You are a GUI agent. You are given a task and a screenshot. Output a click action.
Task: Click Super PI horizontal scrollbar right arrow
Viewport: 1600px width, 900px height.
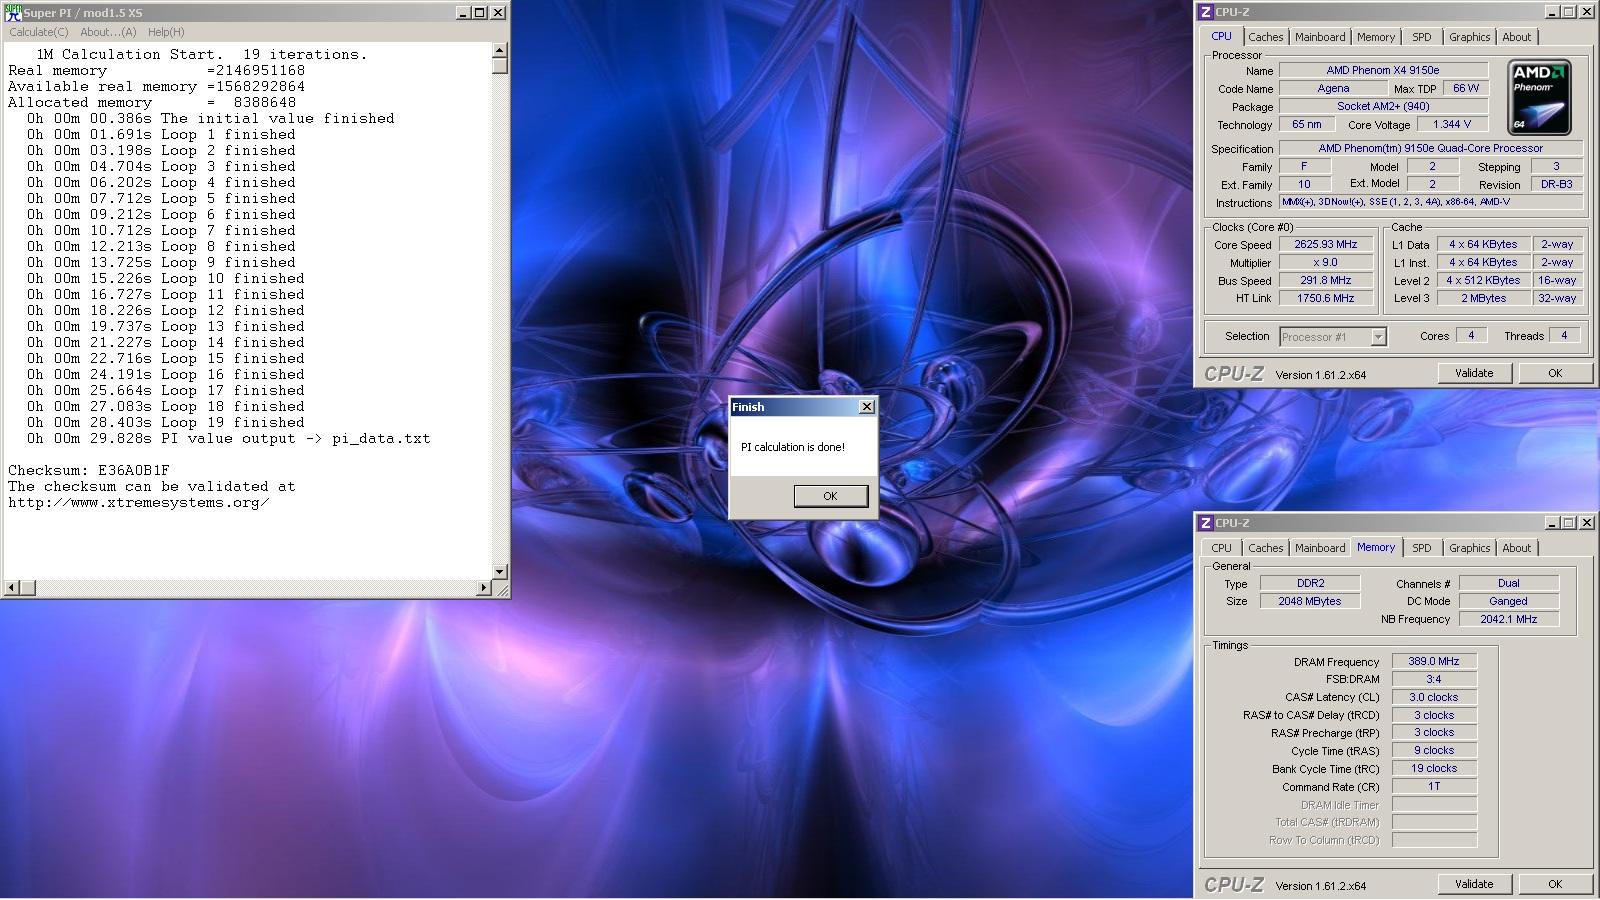[x=485, y=587]
